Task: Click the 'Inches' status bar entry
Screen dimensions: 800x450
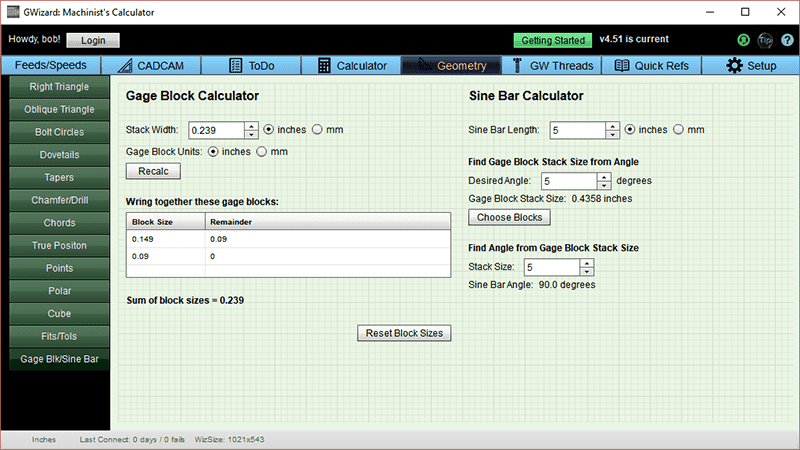Action: pos(44,439)
